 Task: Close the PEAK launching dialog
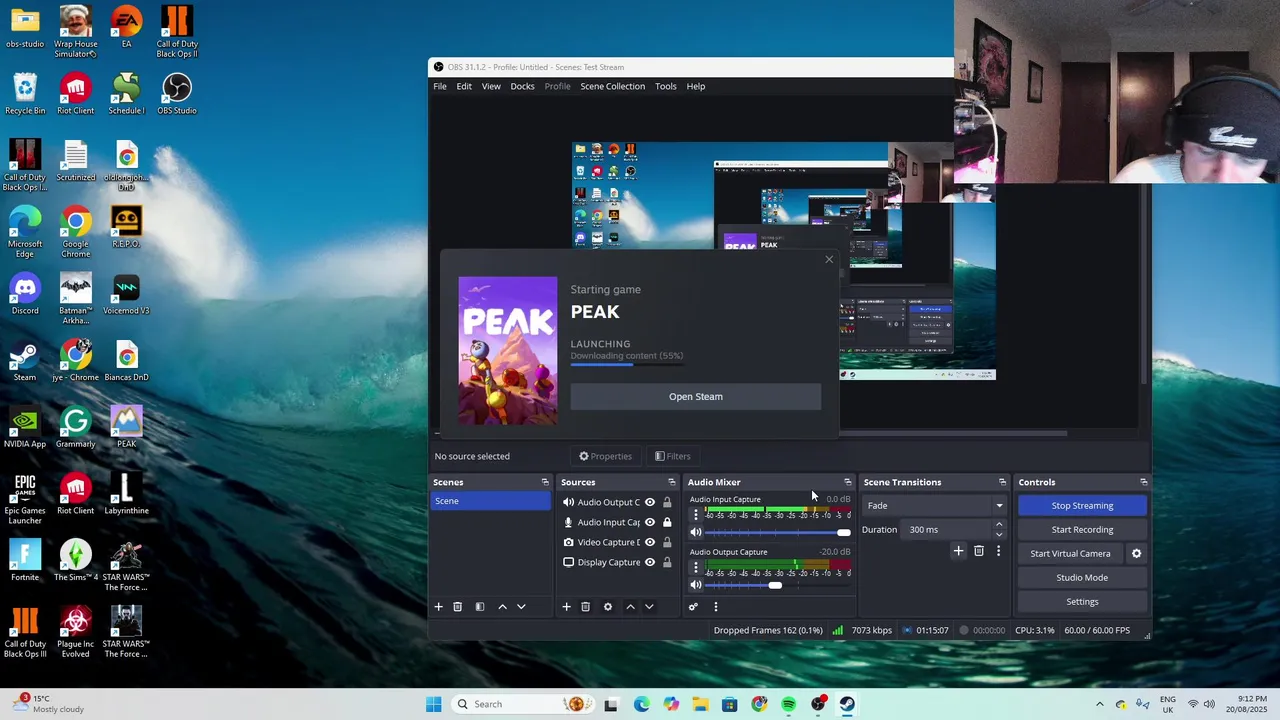tap(829, 260)
